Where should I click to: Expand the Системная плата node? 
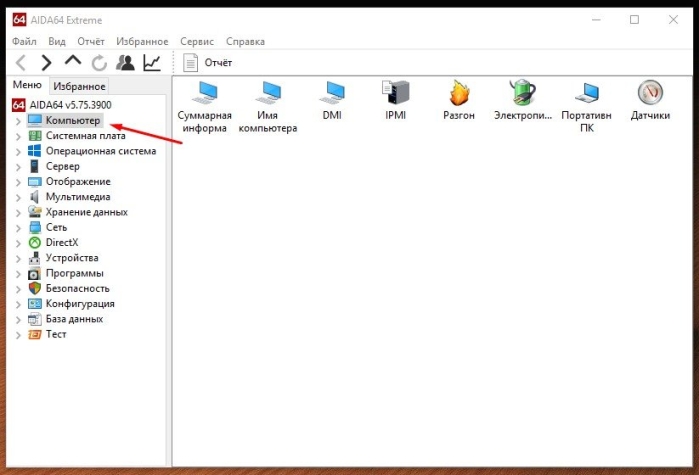(x=18, y=136)
